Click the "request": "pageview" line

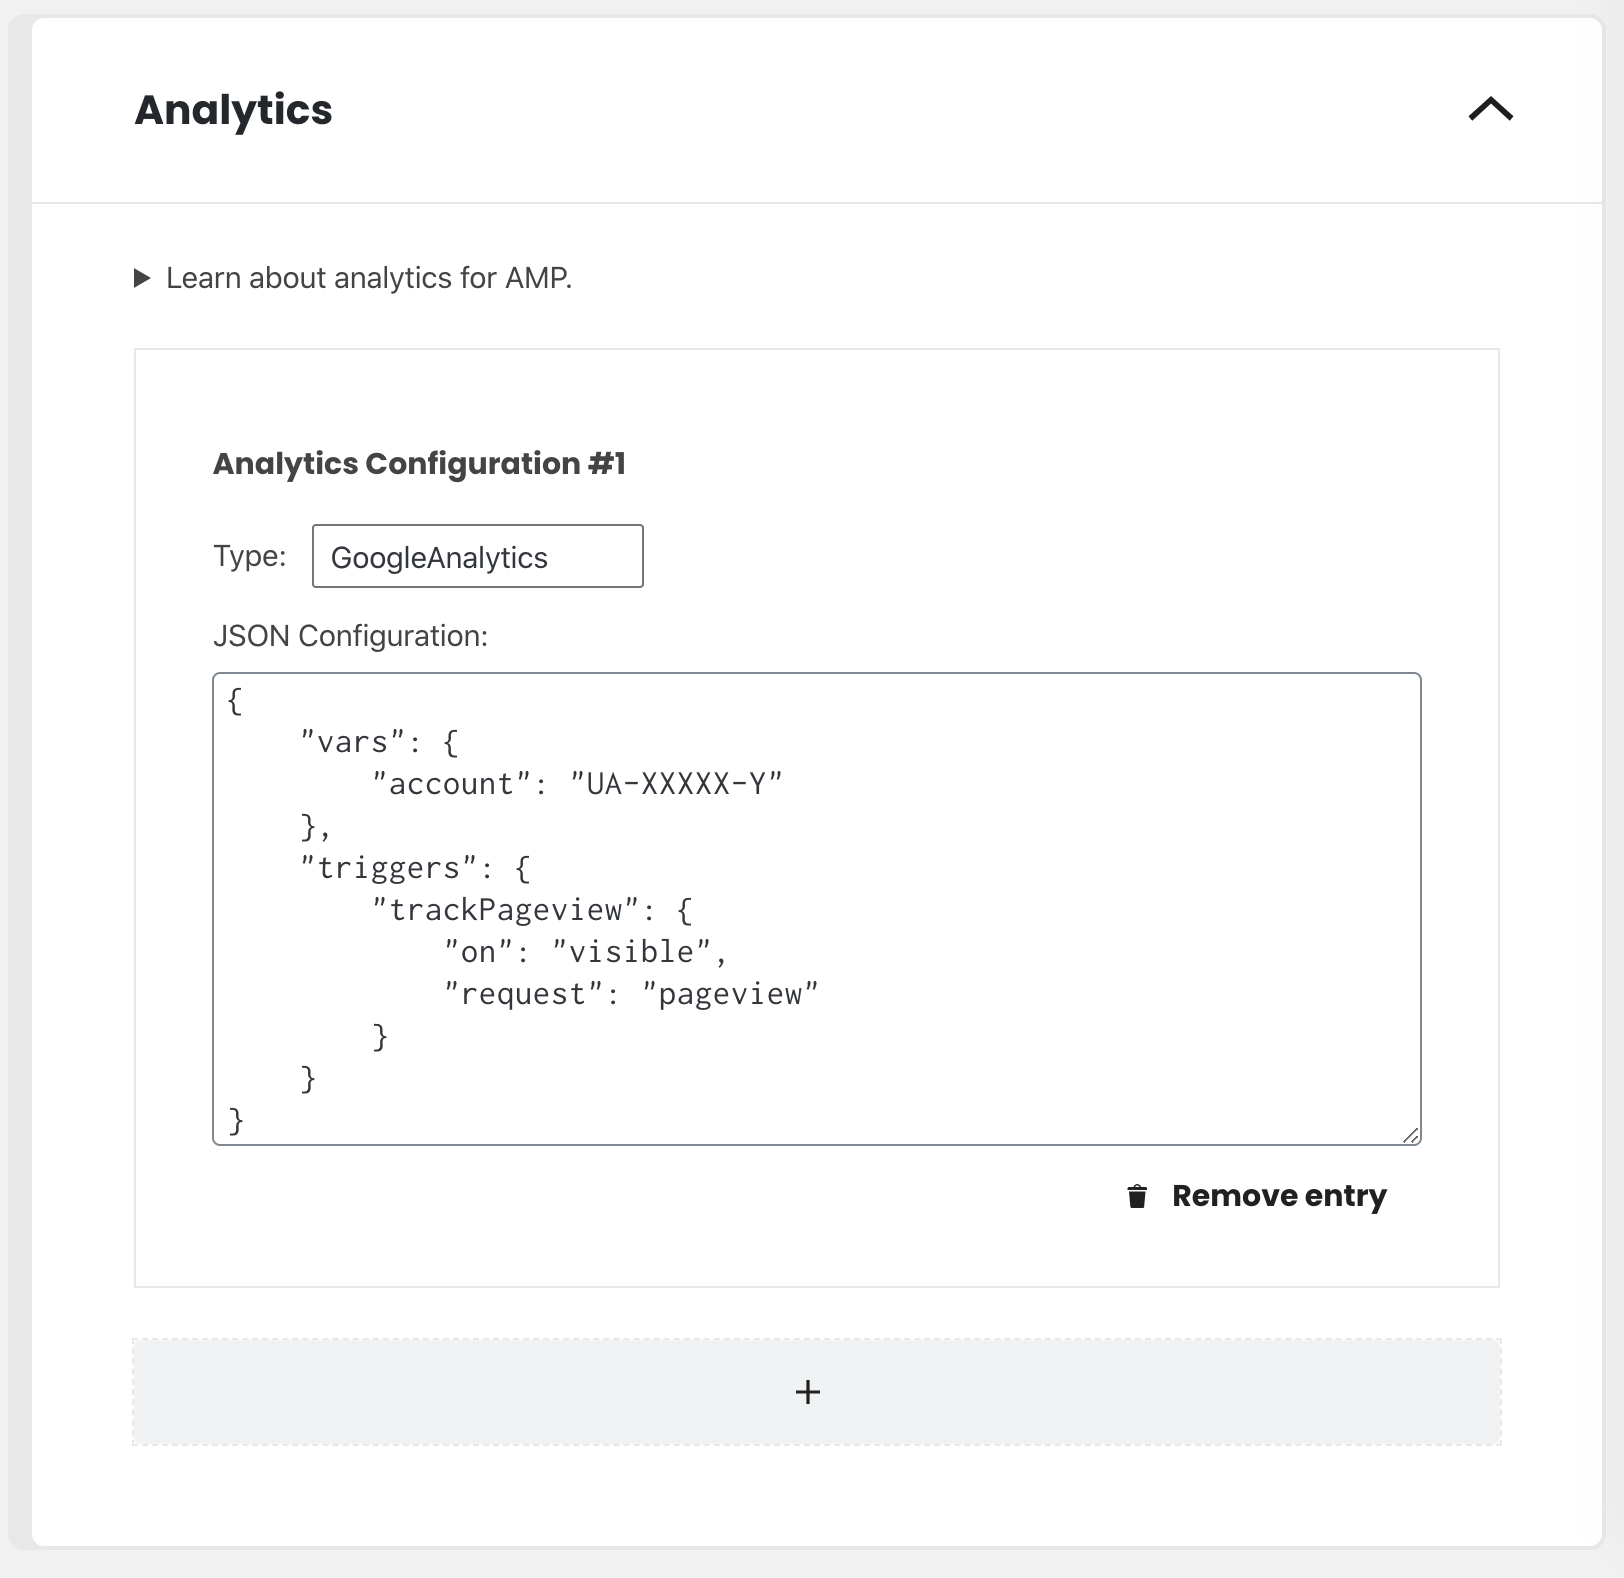pyautogui.click(x=631, y=994)
